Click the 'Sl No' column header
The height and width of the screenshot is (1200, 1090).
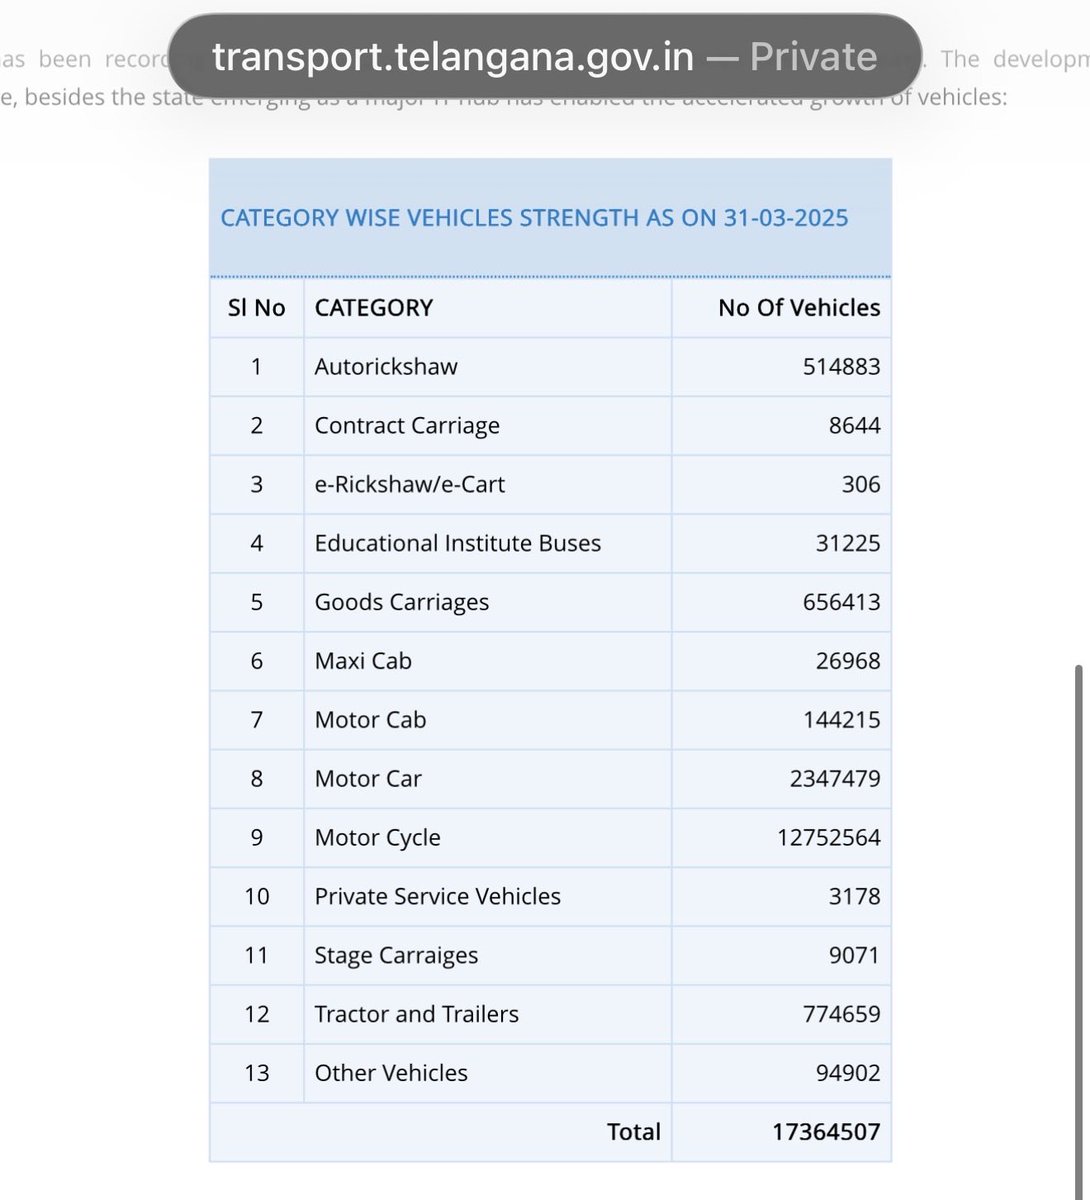click(x=256, y=308)
